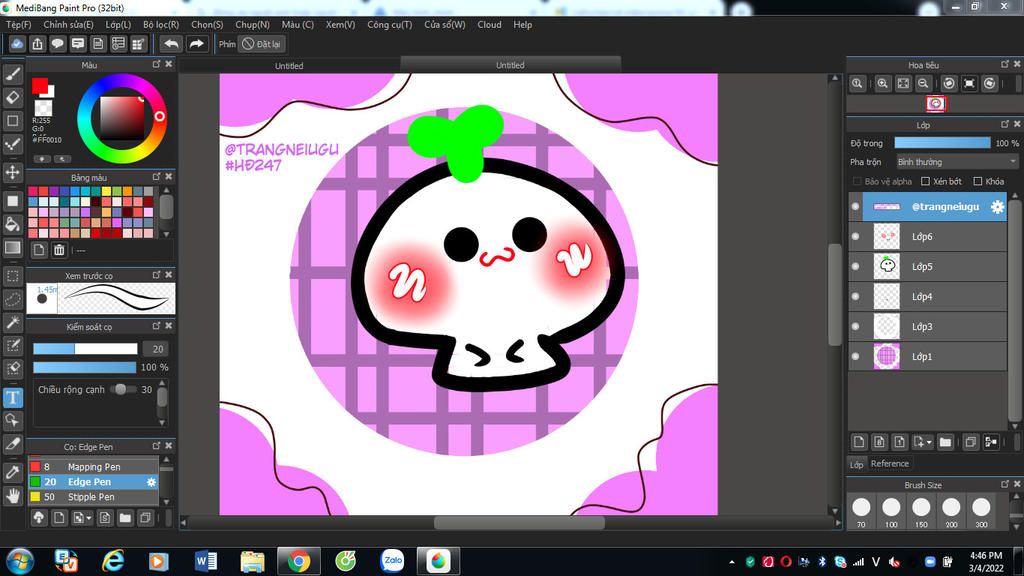Select the Magic Wand tool

tap(12, 322)
